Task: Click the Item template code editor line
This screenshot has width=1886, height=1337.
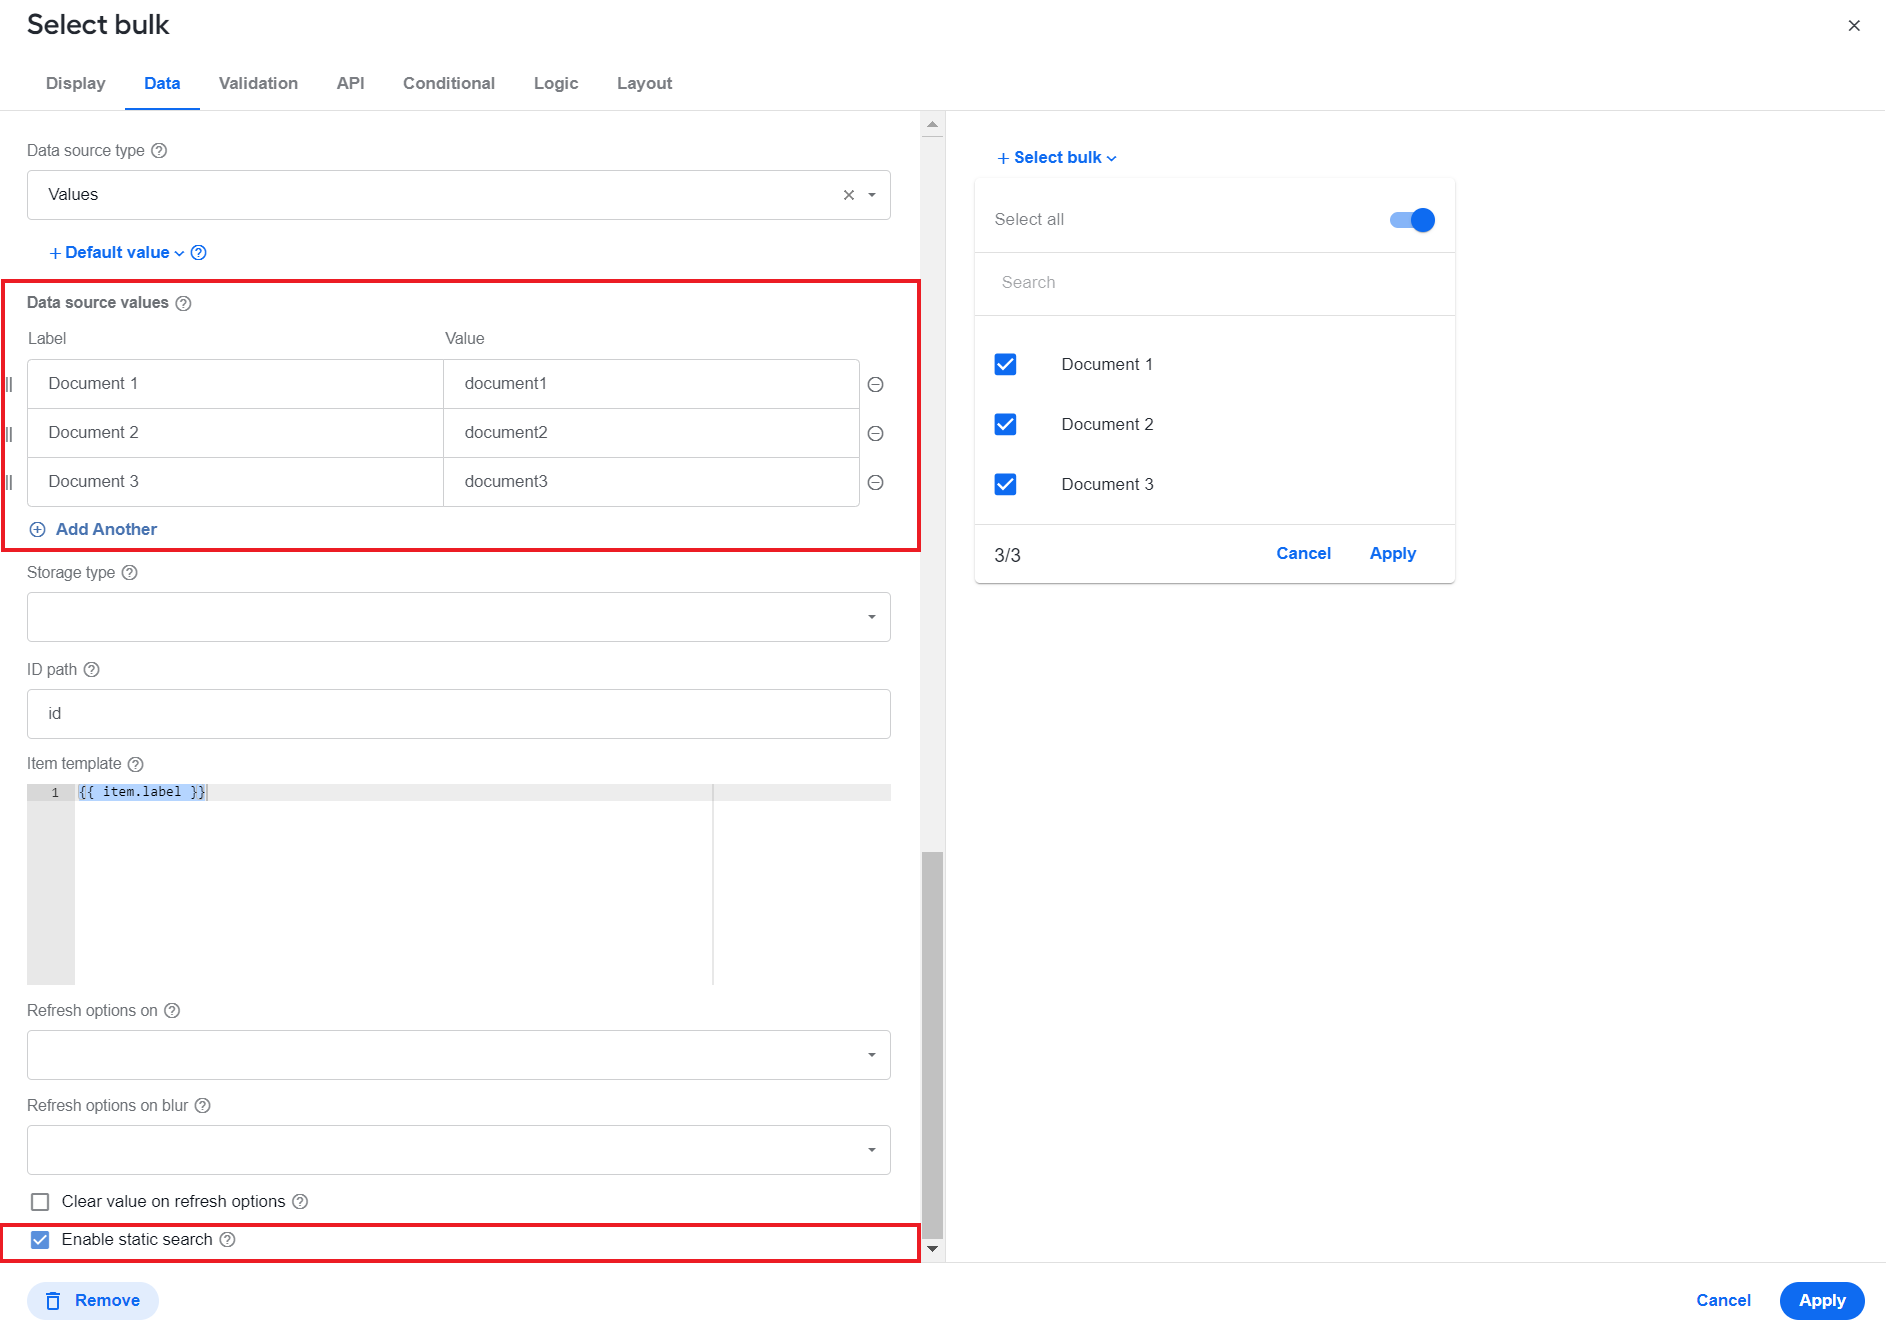Action: pyautogui.click(x=483, y=793)
